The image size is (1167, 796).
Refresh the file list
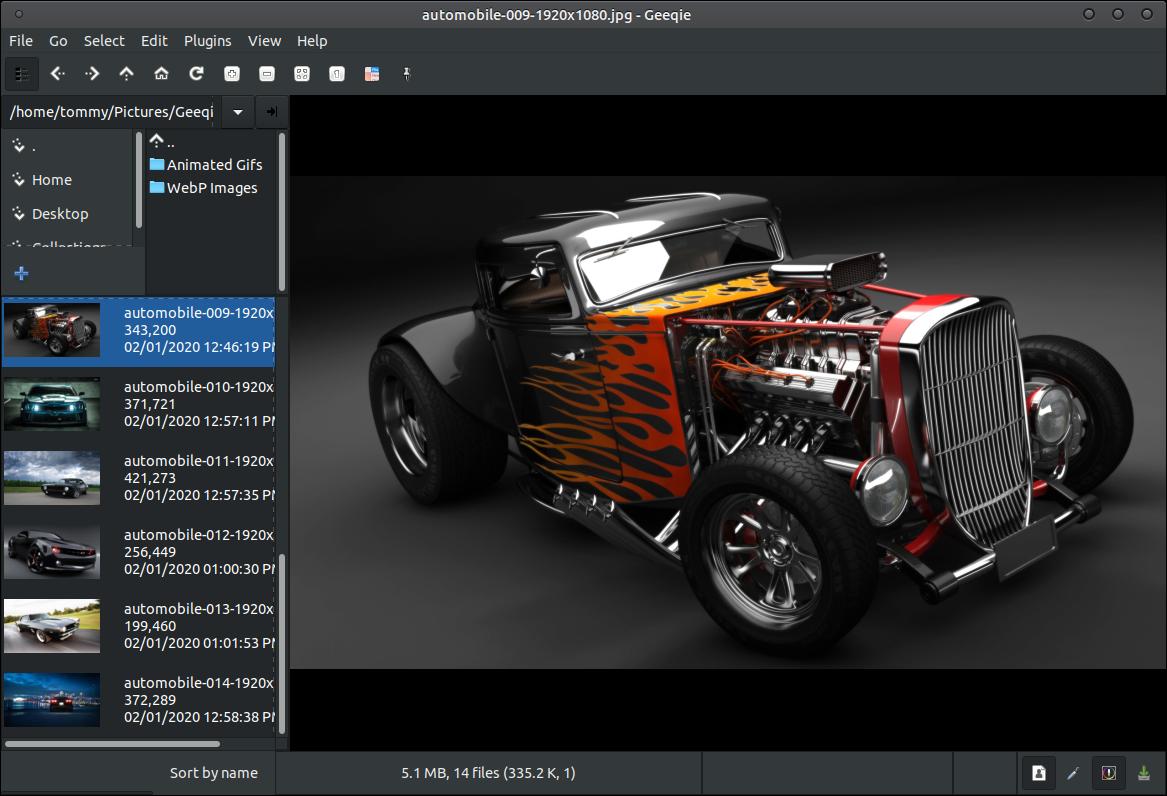[x=196, y=74]
